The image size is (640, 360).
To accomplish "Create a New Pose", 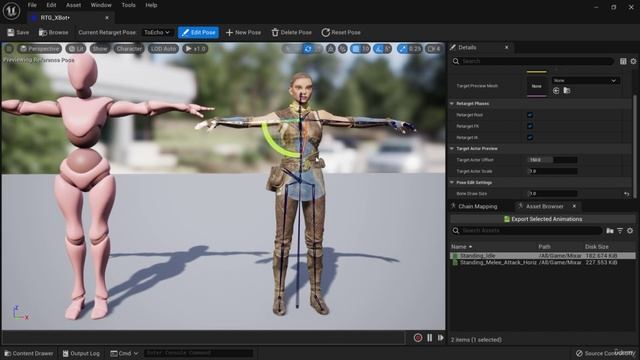I will point(243,32).
